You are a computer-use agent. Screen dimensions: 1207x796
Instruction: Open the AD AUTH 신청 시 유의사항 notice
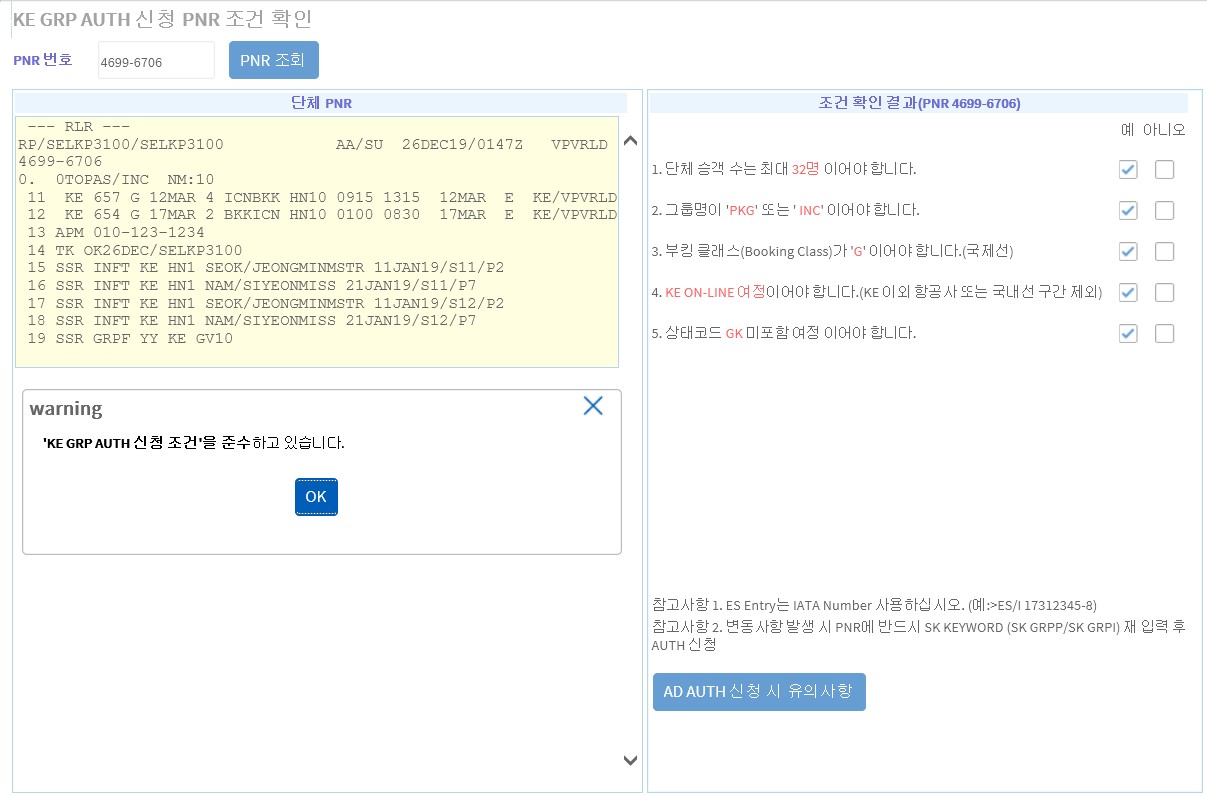tap(759, 692)
